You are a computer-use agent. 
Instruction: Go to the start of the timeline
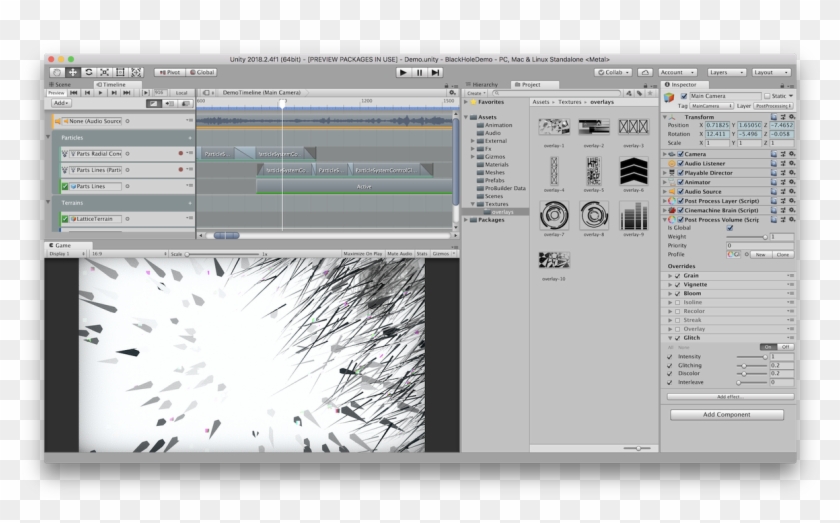pos(74,93)
